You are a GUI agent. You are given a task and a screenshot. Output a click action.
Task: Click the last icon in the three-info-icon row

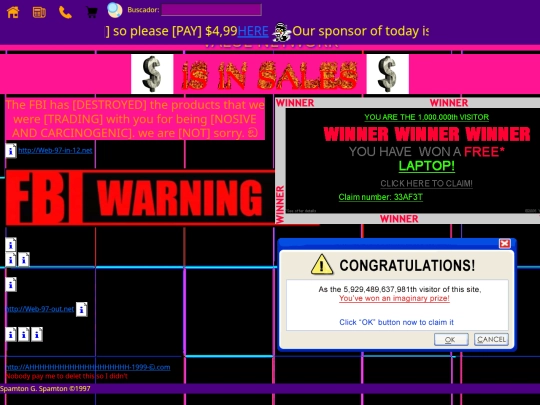click(x=37, y=334)
